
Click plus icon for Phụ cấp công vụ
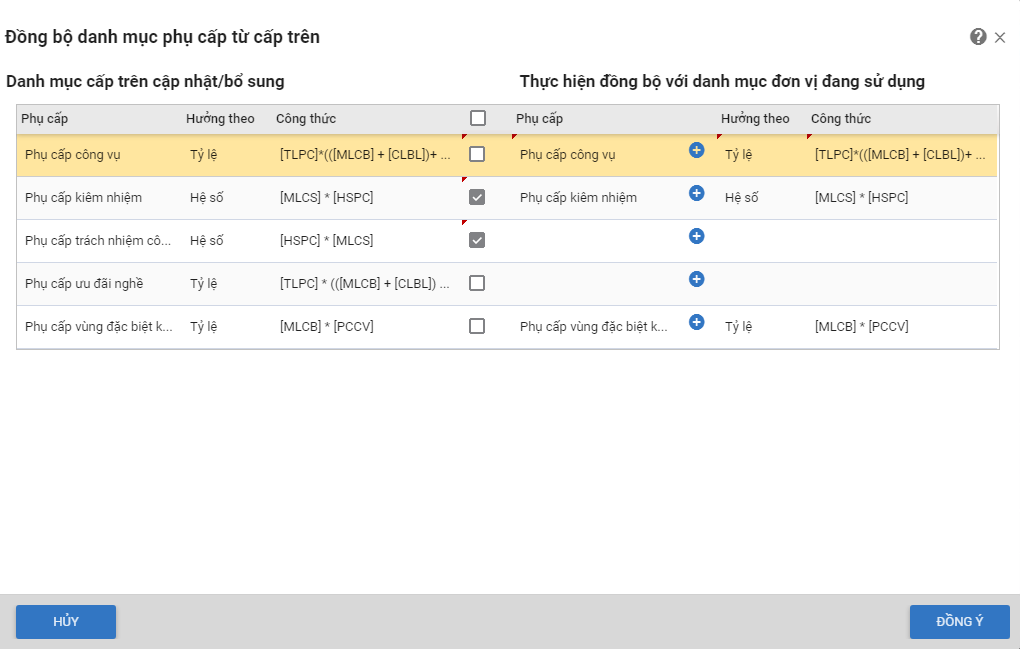tap(697, 150)
